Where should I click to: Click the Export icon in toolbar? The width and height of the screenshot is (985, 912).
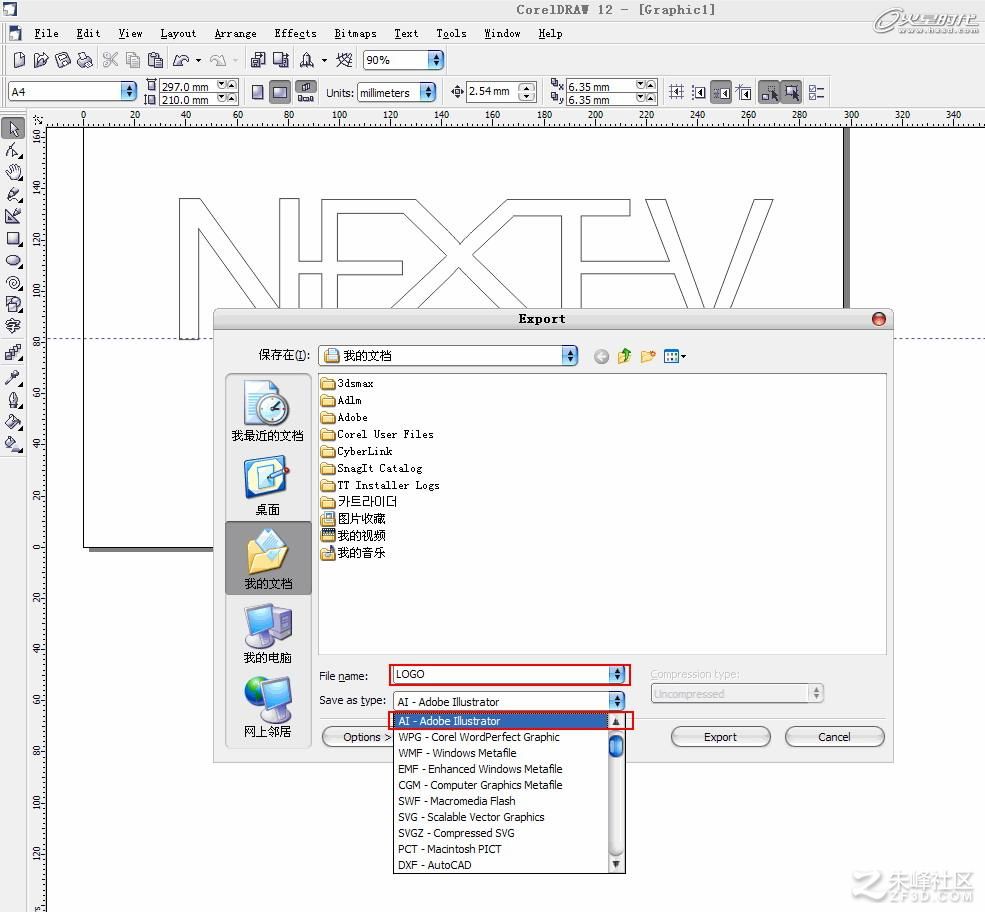(280, 60)
